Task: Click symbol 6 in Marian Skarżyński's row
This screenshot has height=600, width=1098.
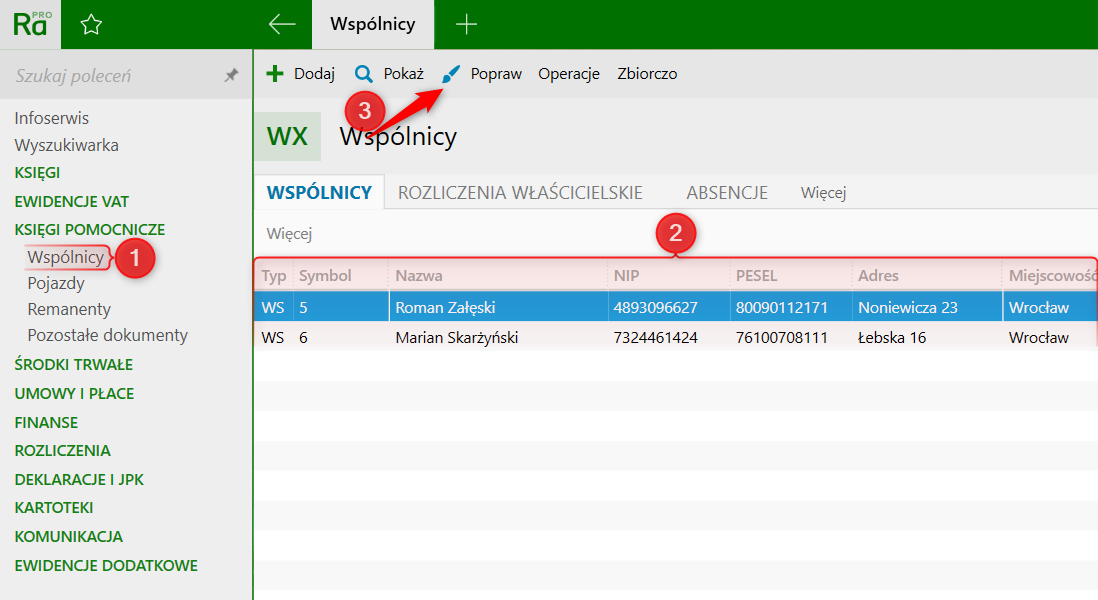Action: click(x=304, y=337)
